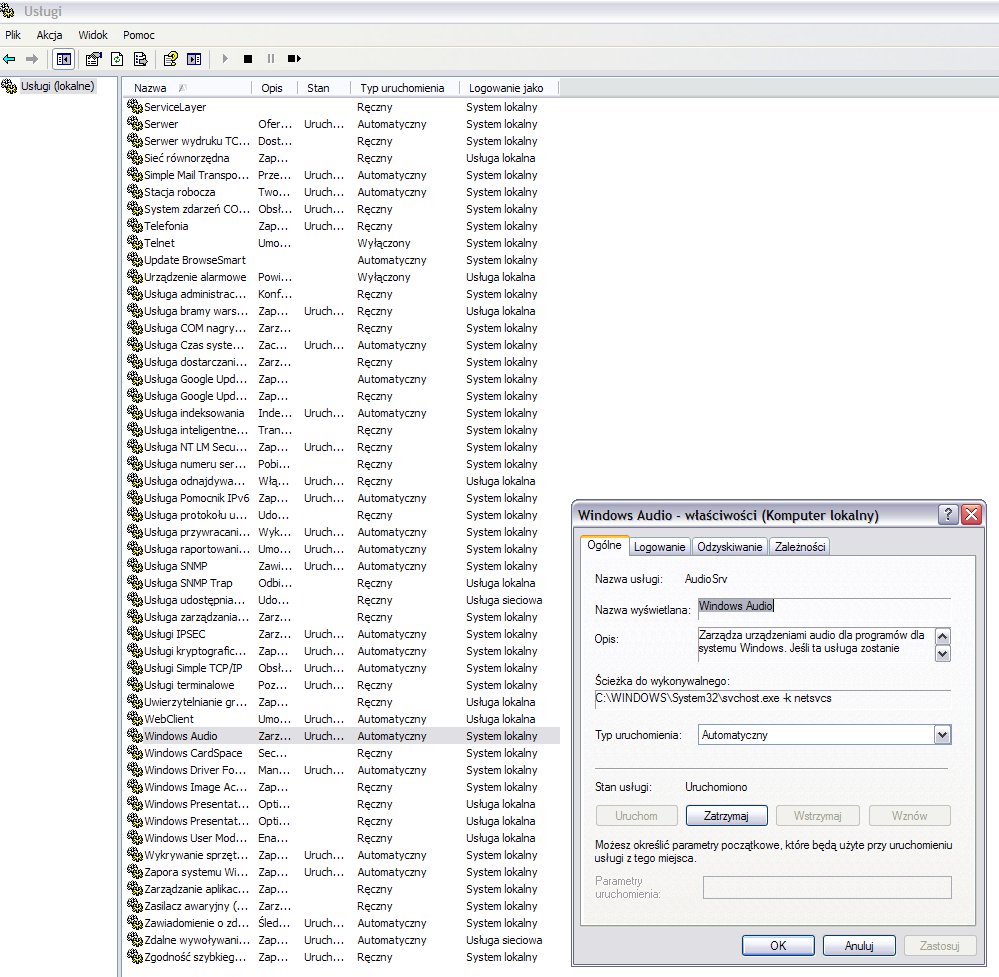Sort by Typ uruchomienia column header
Image resolution: width=999 pixels, height=977 pixels.
pos(405,88)
